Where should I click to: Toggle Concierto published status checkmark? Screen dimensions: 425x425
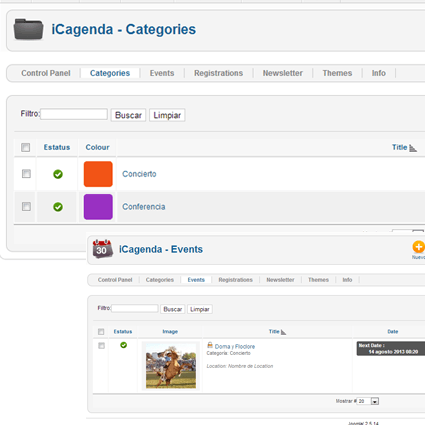58,174
